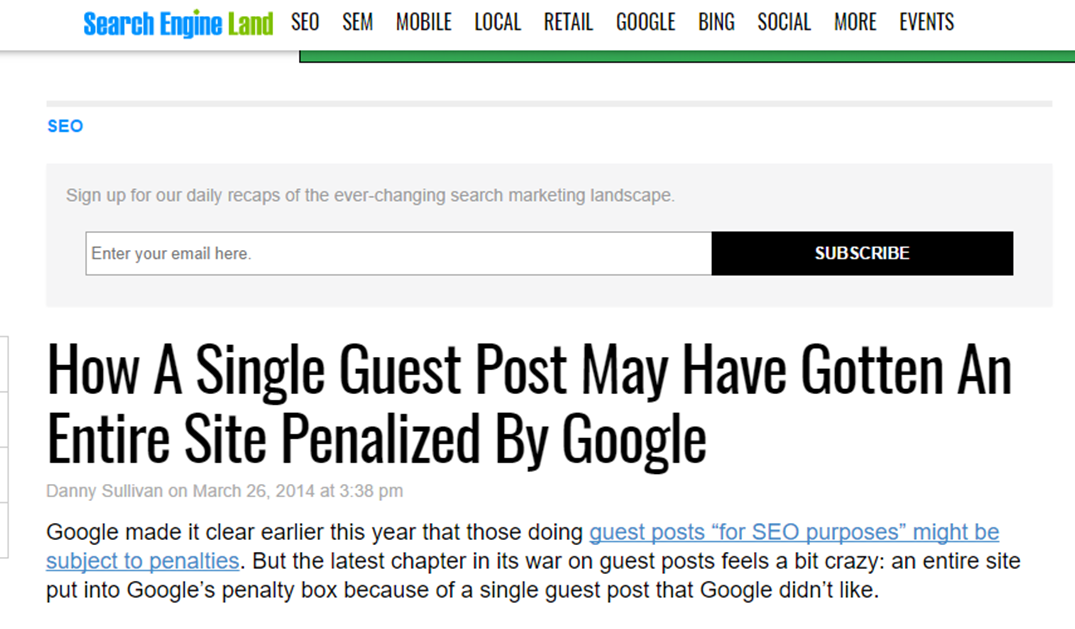Go to the LOCAL section
Image resolution: width=1075 pixels, height=629 pixels.
[x=498, y=22]
